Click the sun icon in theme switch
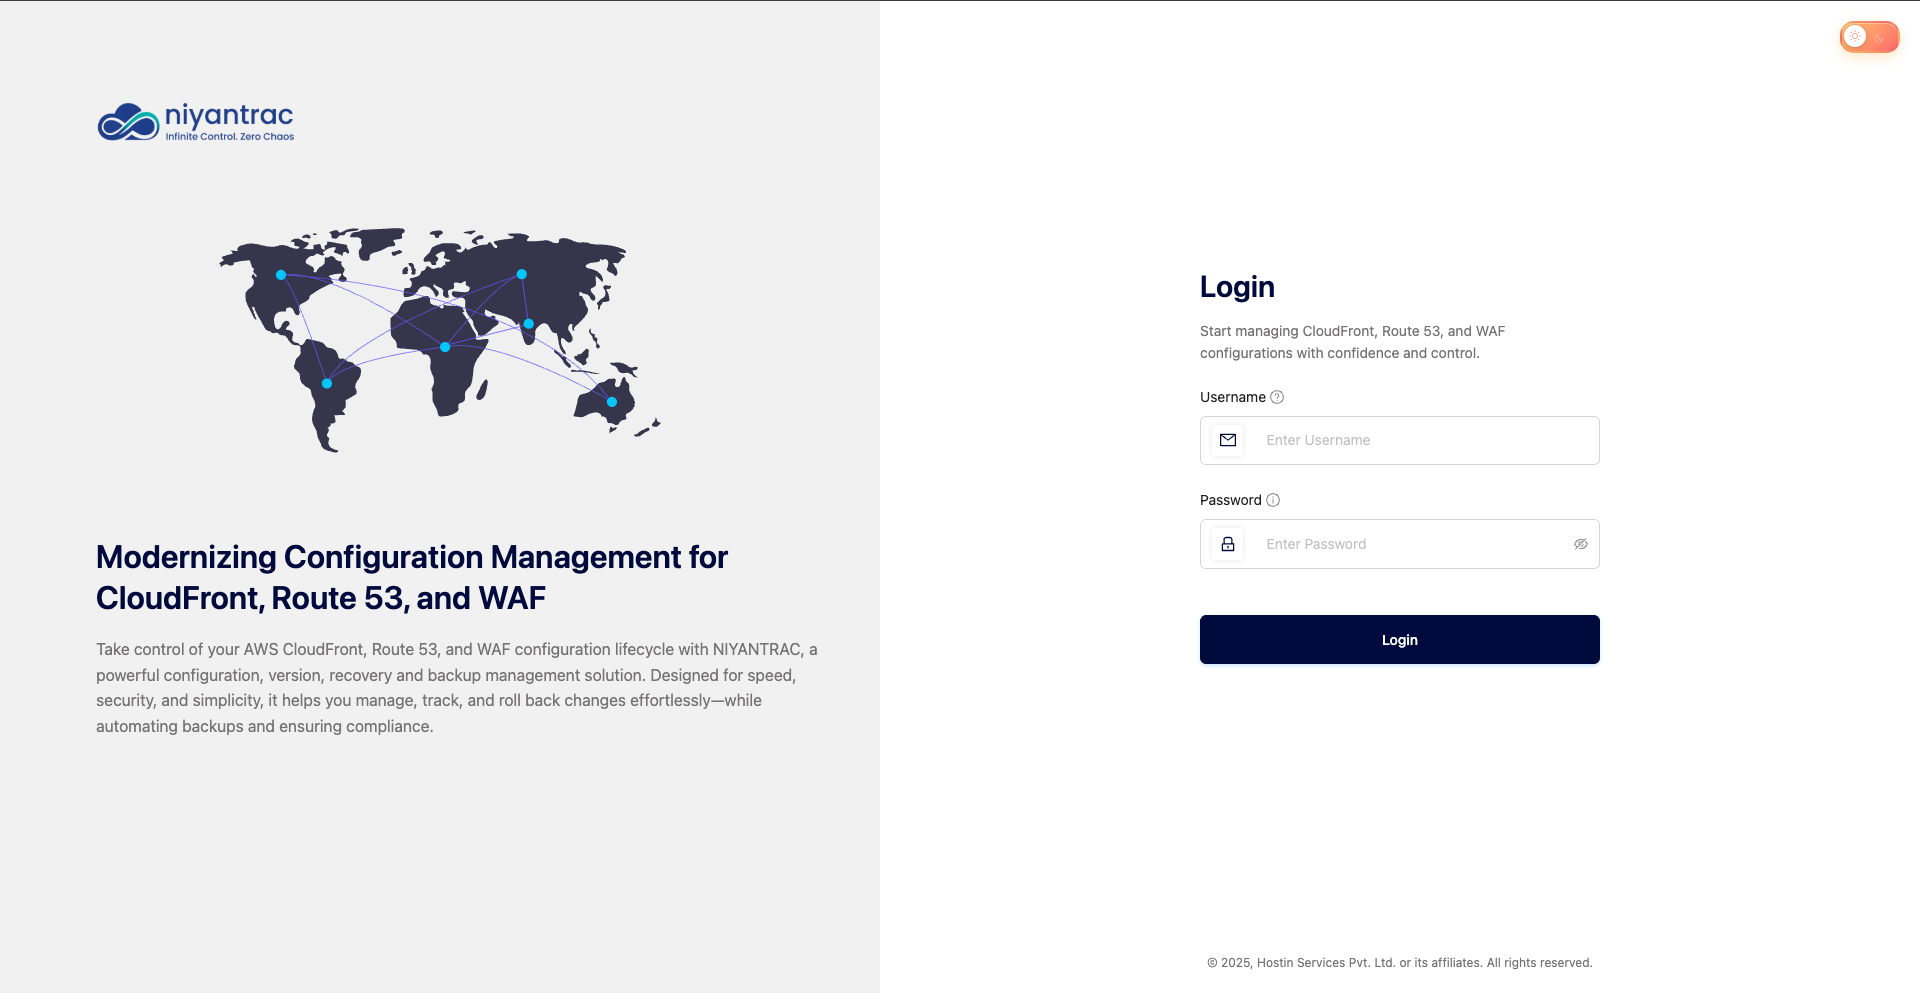This screenshot has height=993, width=1920. tap(1855, 37)
